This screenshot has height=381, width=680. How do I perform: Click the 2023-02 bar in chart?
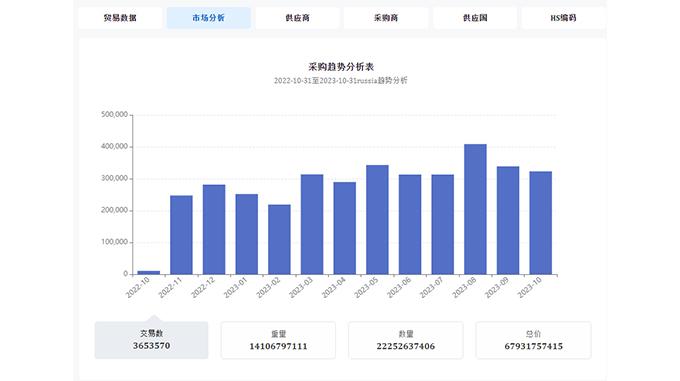(279, 239)
